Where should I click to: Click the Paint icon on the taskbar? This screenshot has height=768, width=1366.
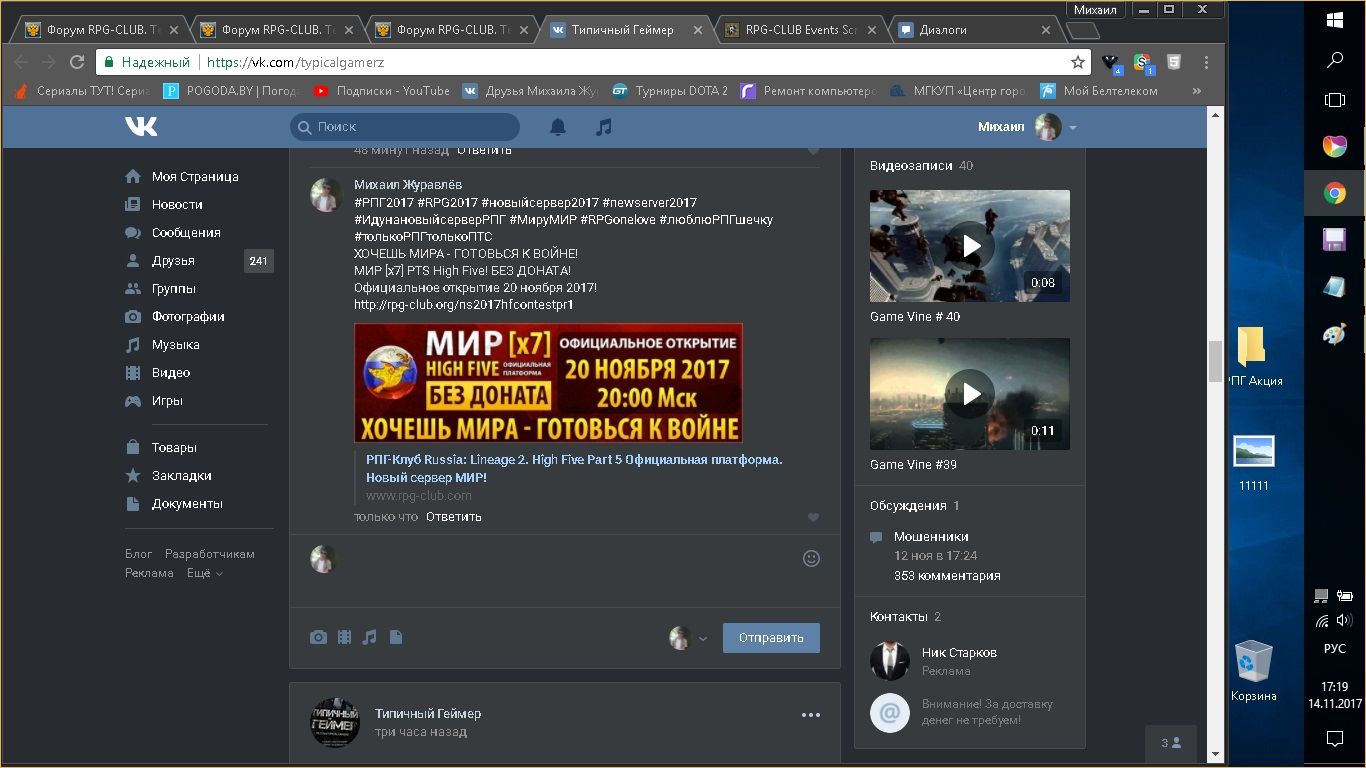coord(1335,335)
